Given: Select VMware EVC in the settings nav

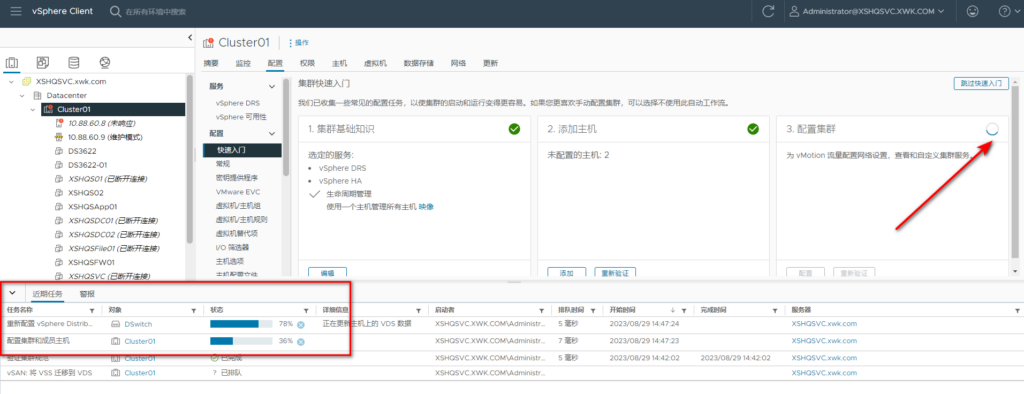Looking at the screenshot, I should pos(238,192).
